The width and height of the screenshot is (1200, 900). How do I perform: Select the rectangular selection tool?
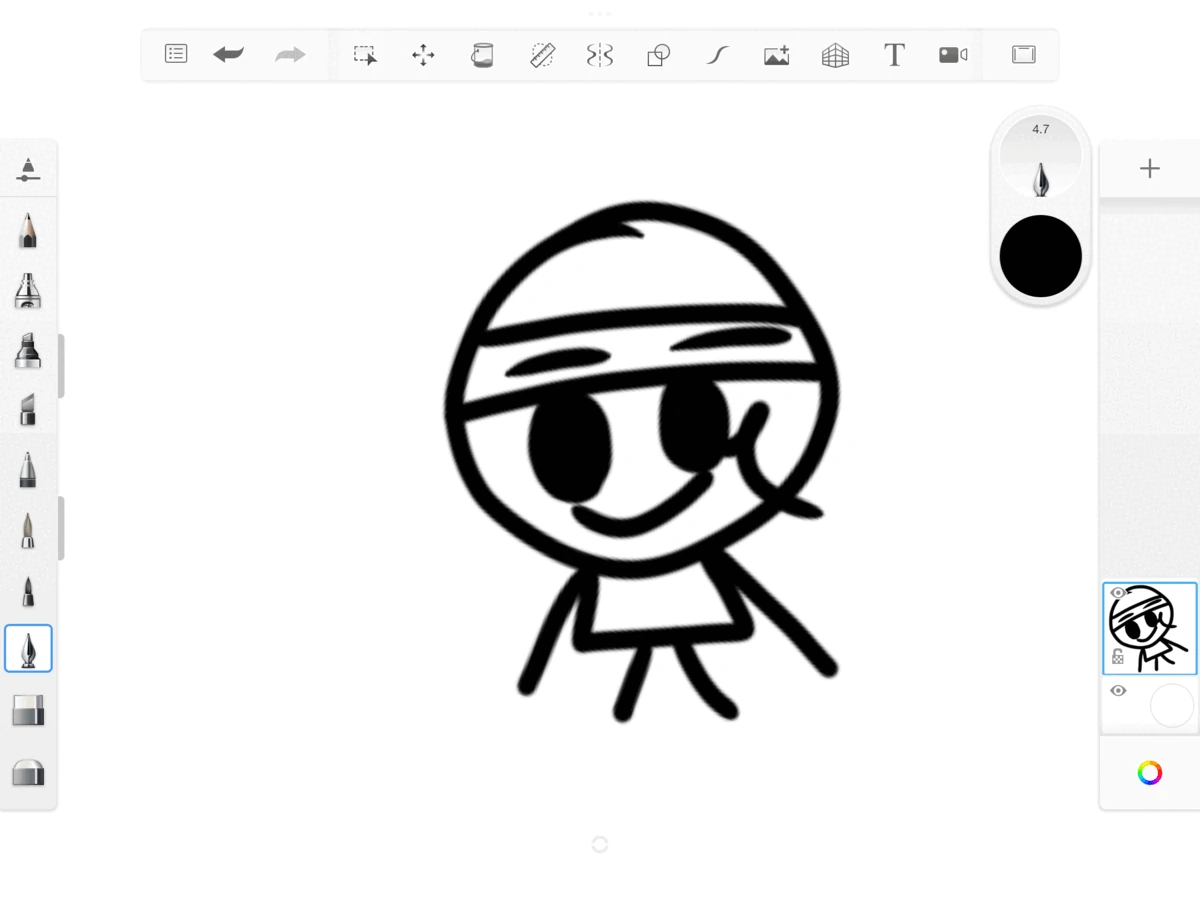(364, 54)
